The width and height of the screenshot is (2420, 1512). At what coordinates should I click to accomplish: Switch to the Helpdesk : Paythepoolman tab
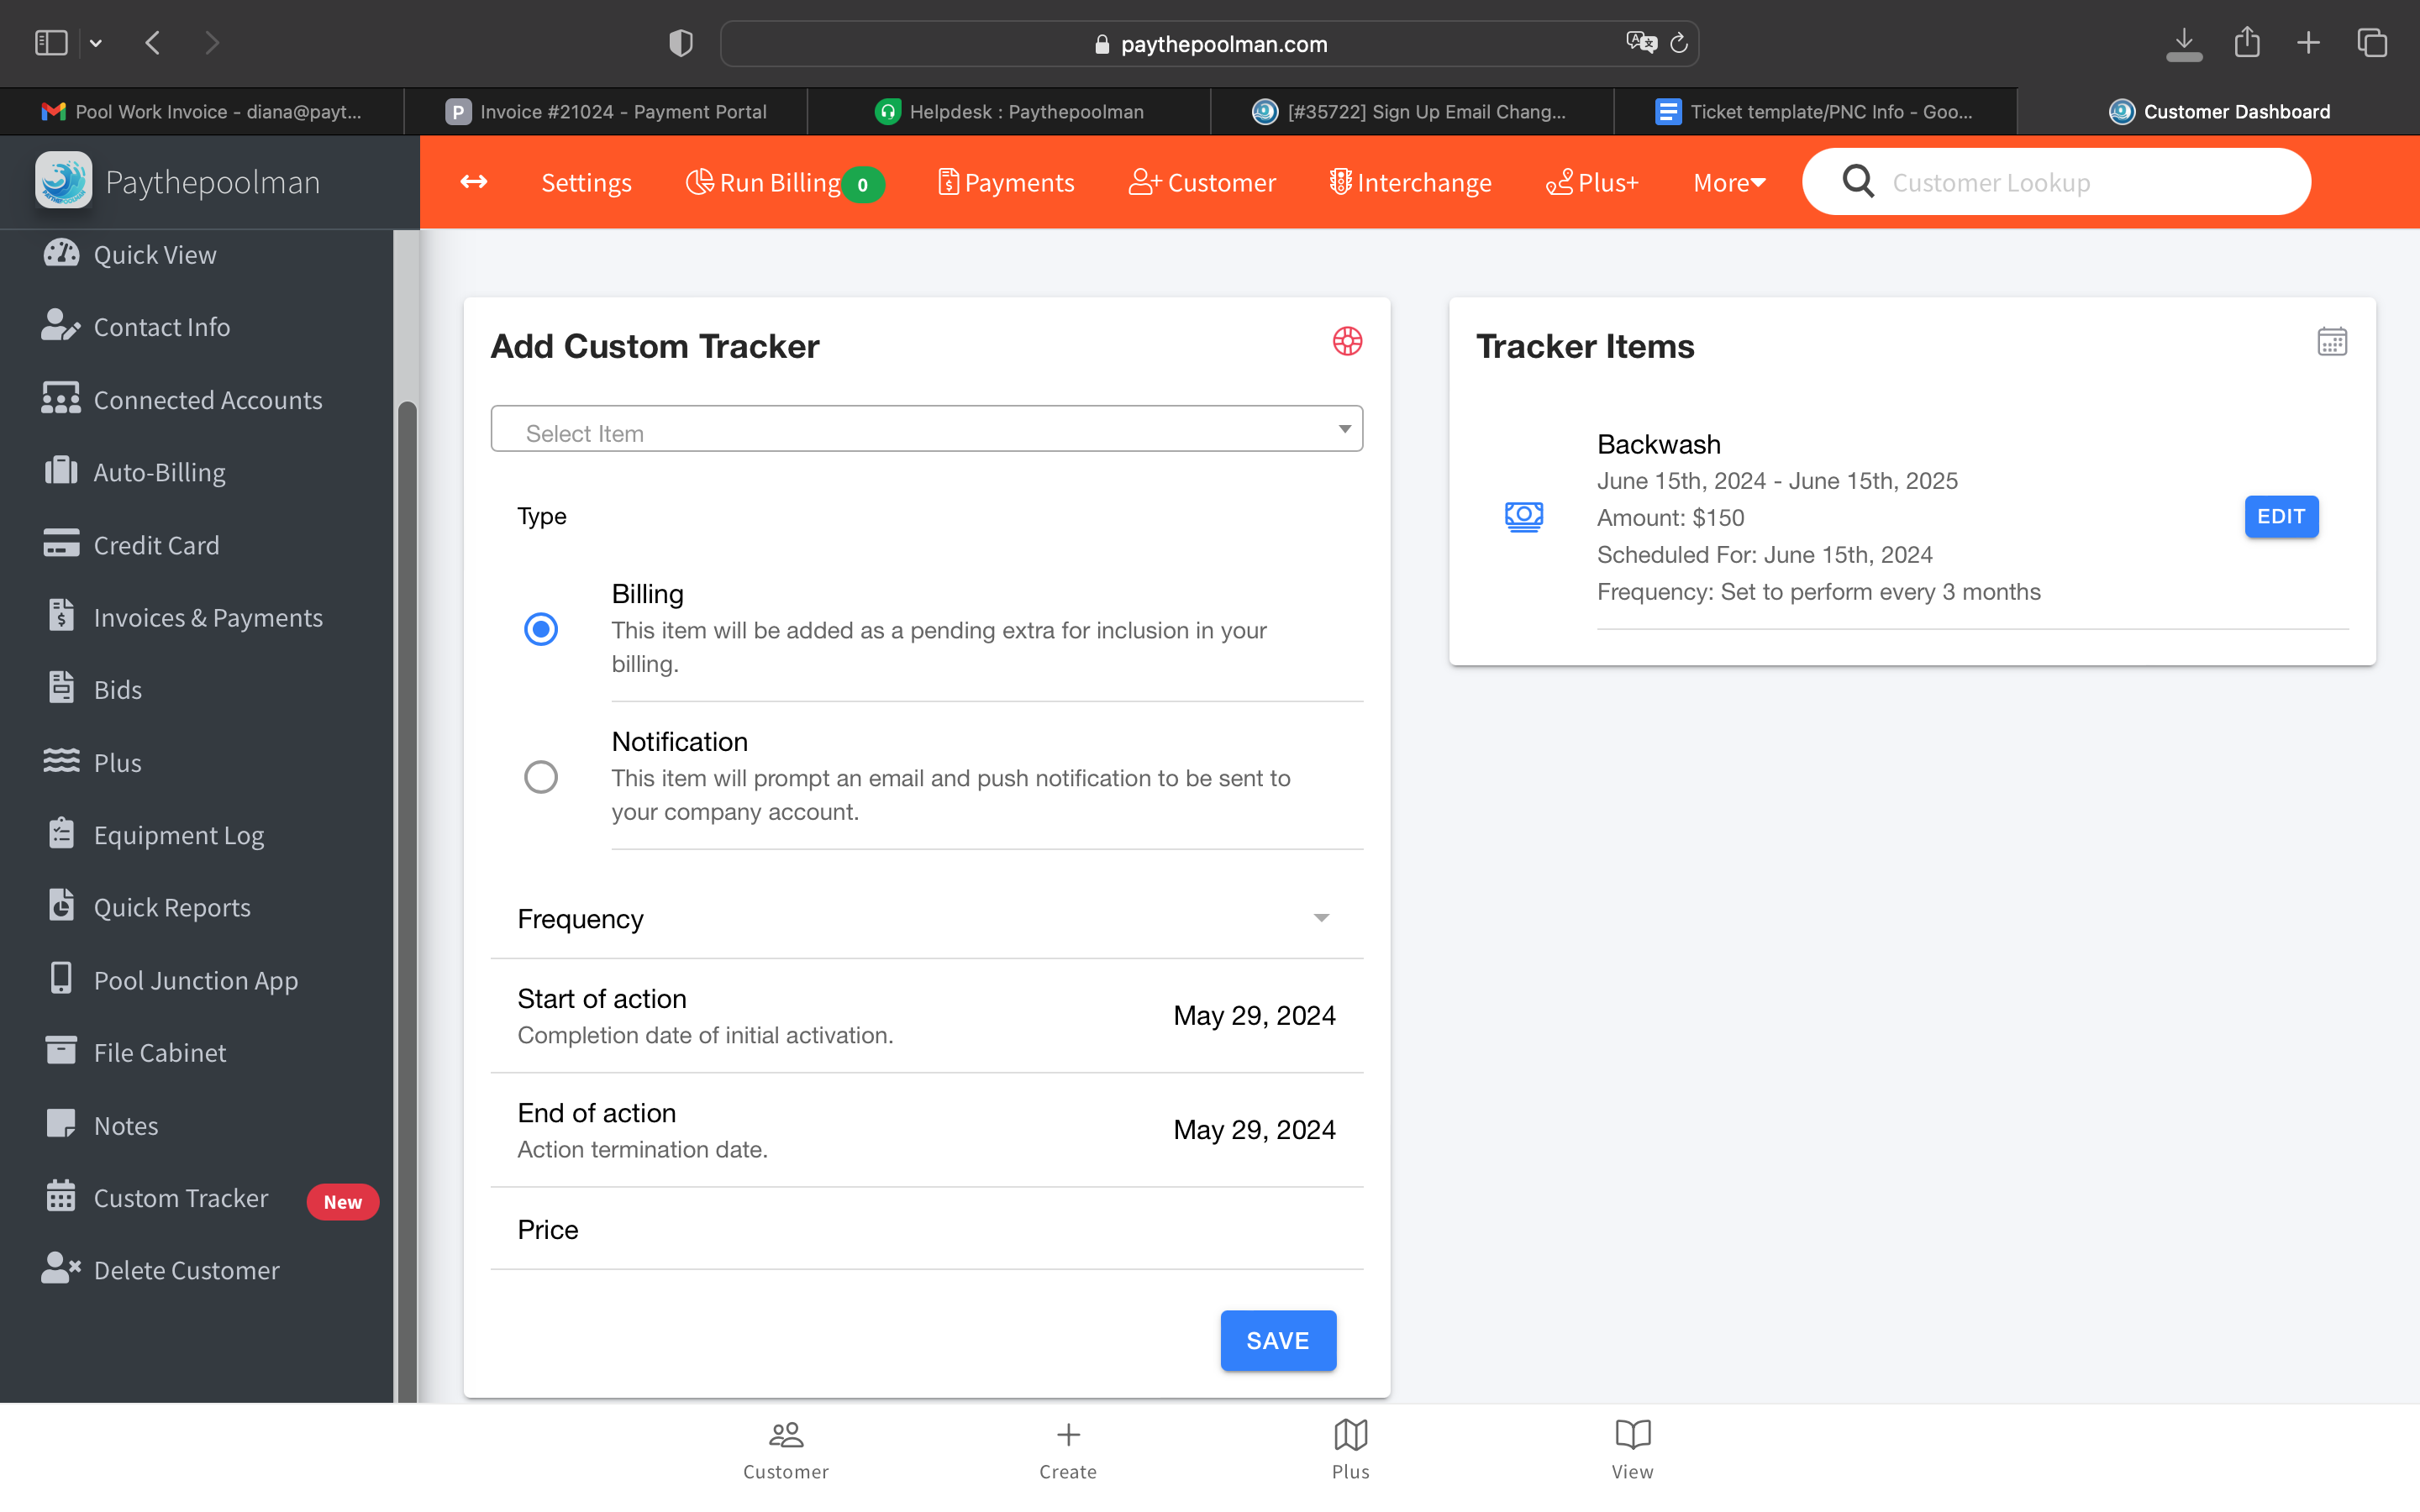pos(1010,112)
